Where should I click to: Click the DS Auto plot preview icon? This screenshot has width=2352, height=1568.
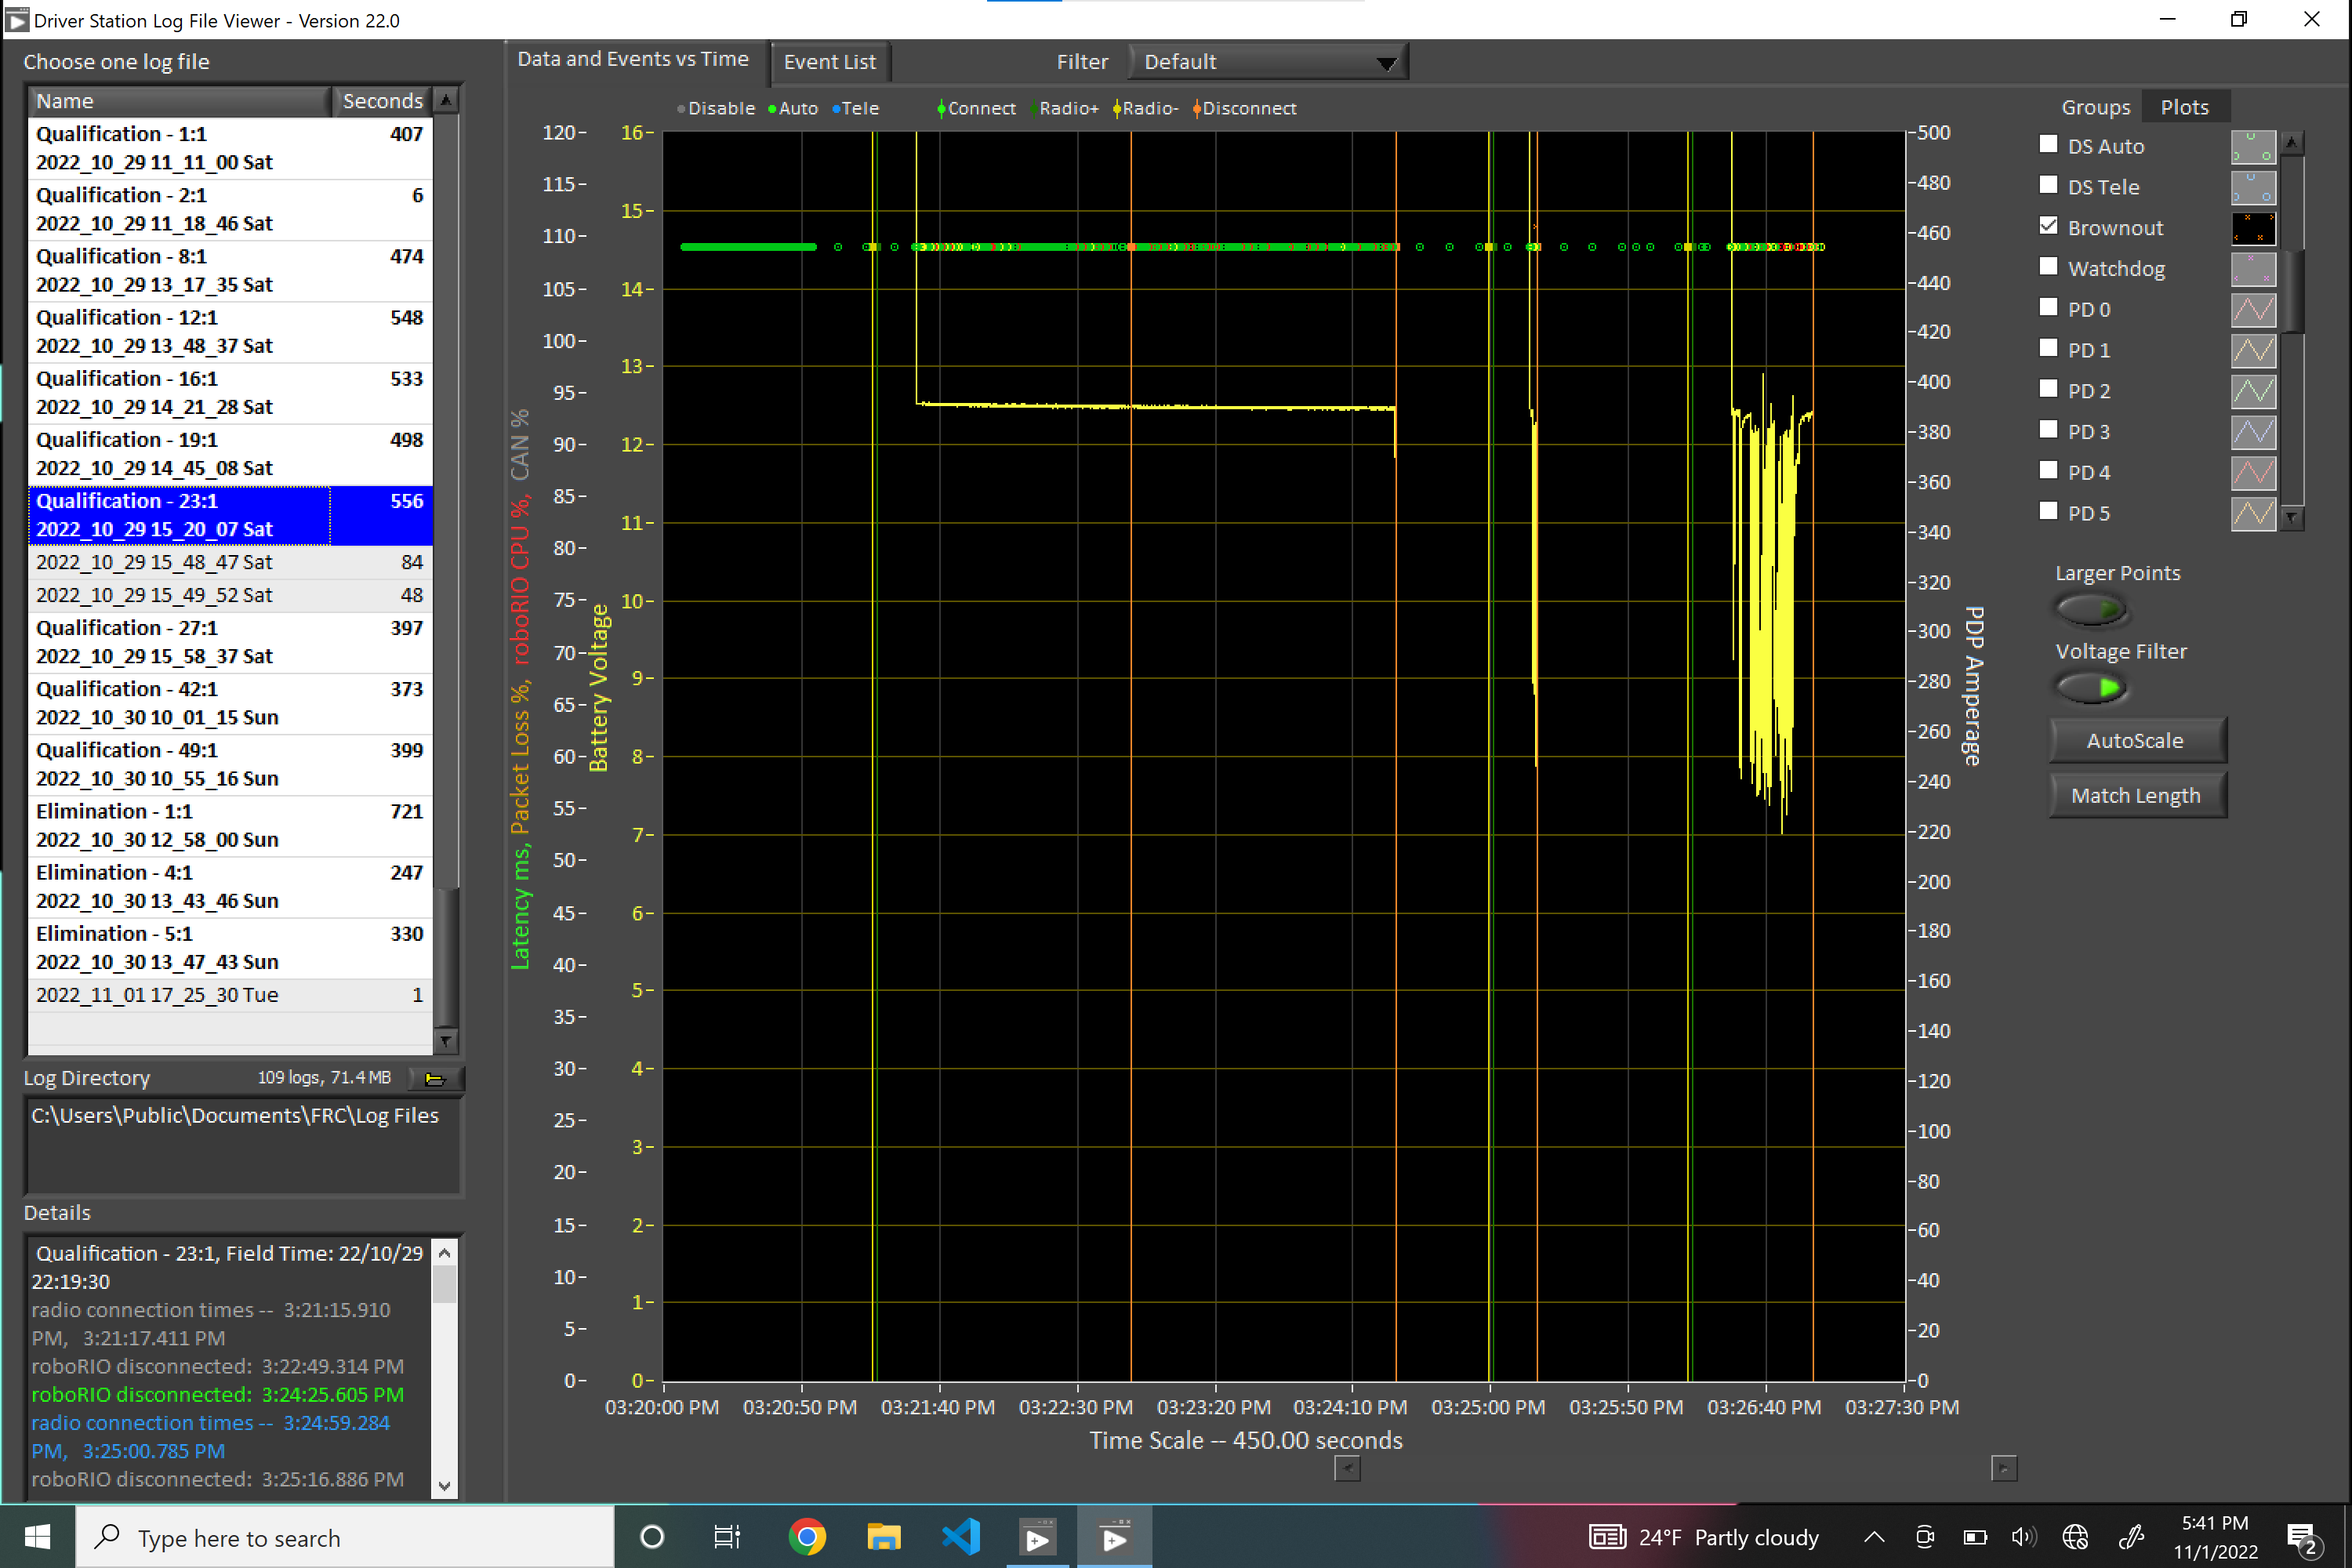click(2253, 147)
